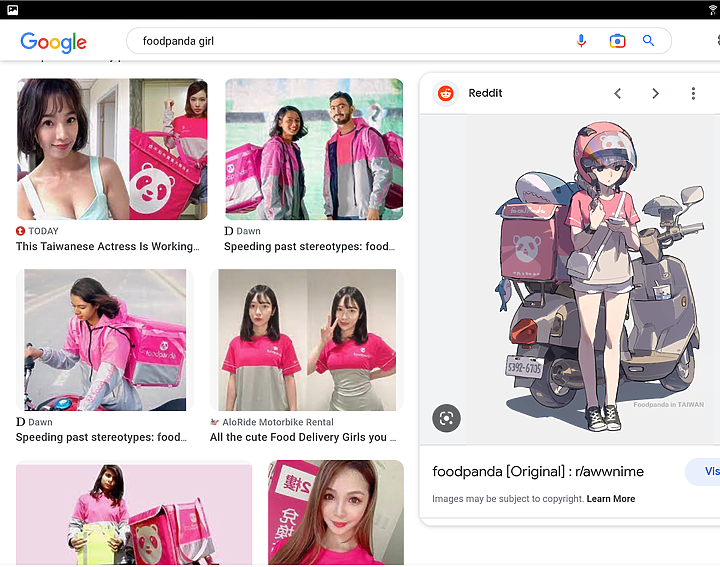Open two girls in pink shirts thumbnail
This screenshot has height=567, width=720.
click(x=307, y=340)
